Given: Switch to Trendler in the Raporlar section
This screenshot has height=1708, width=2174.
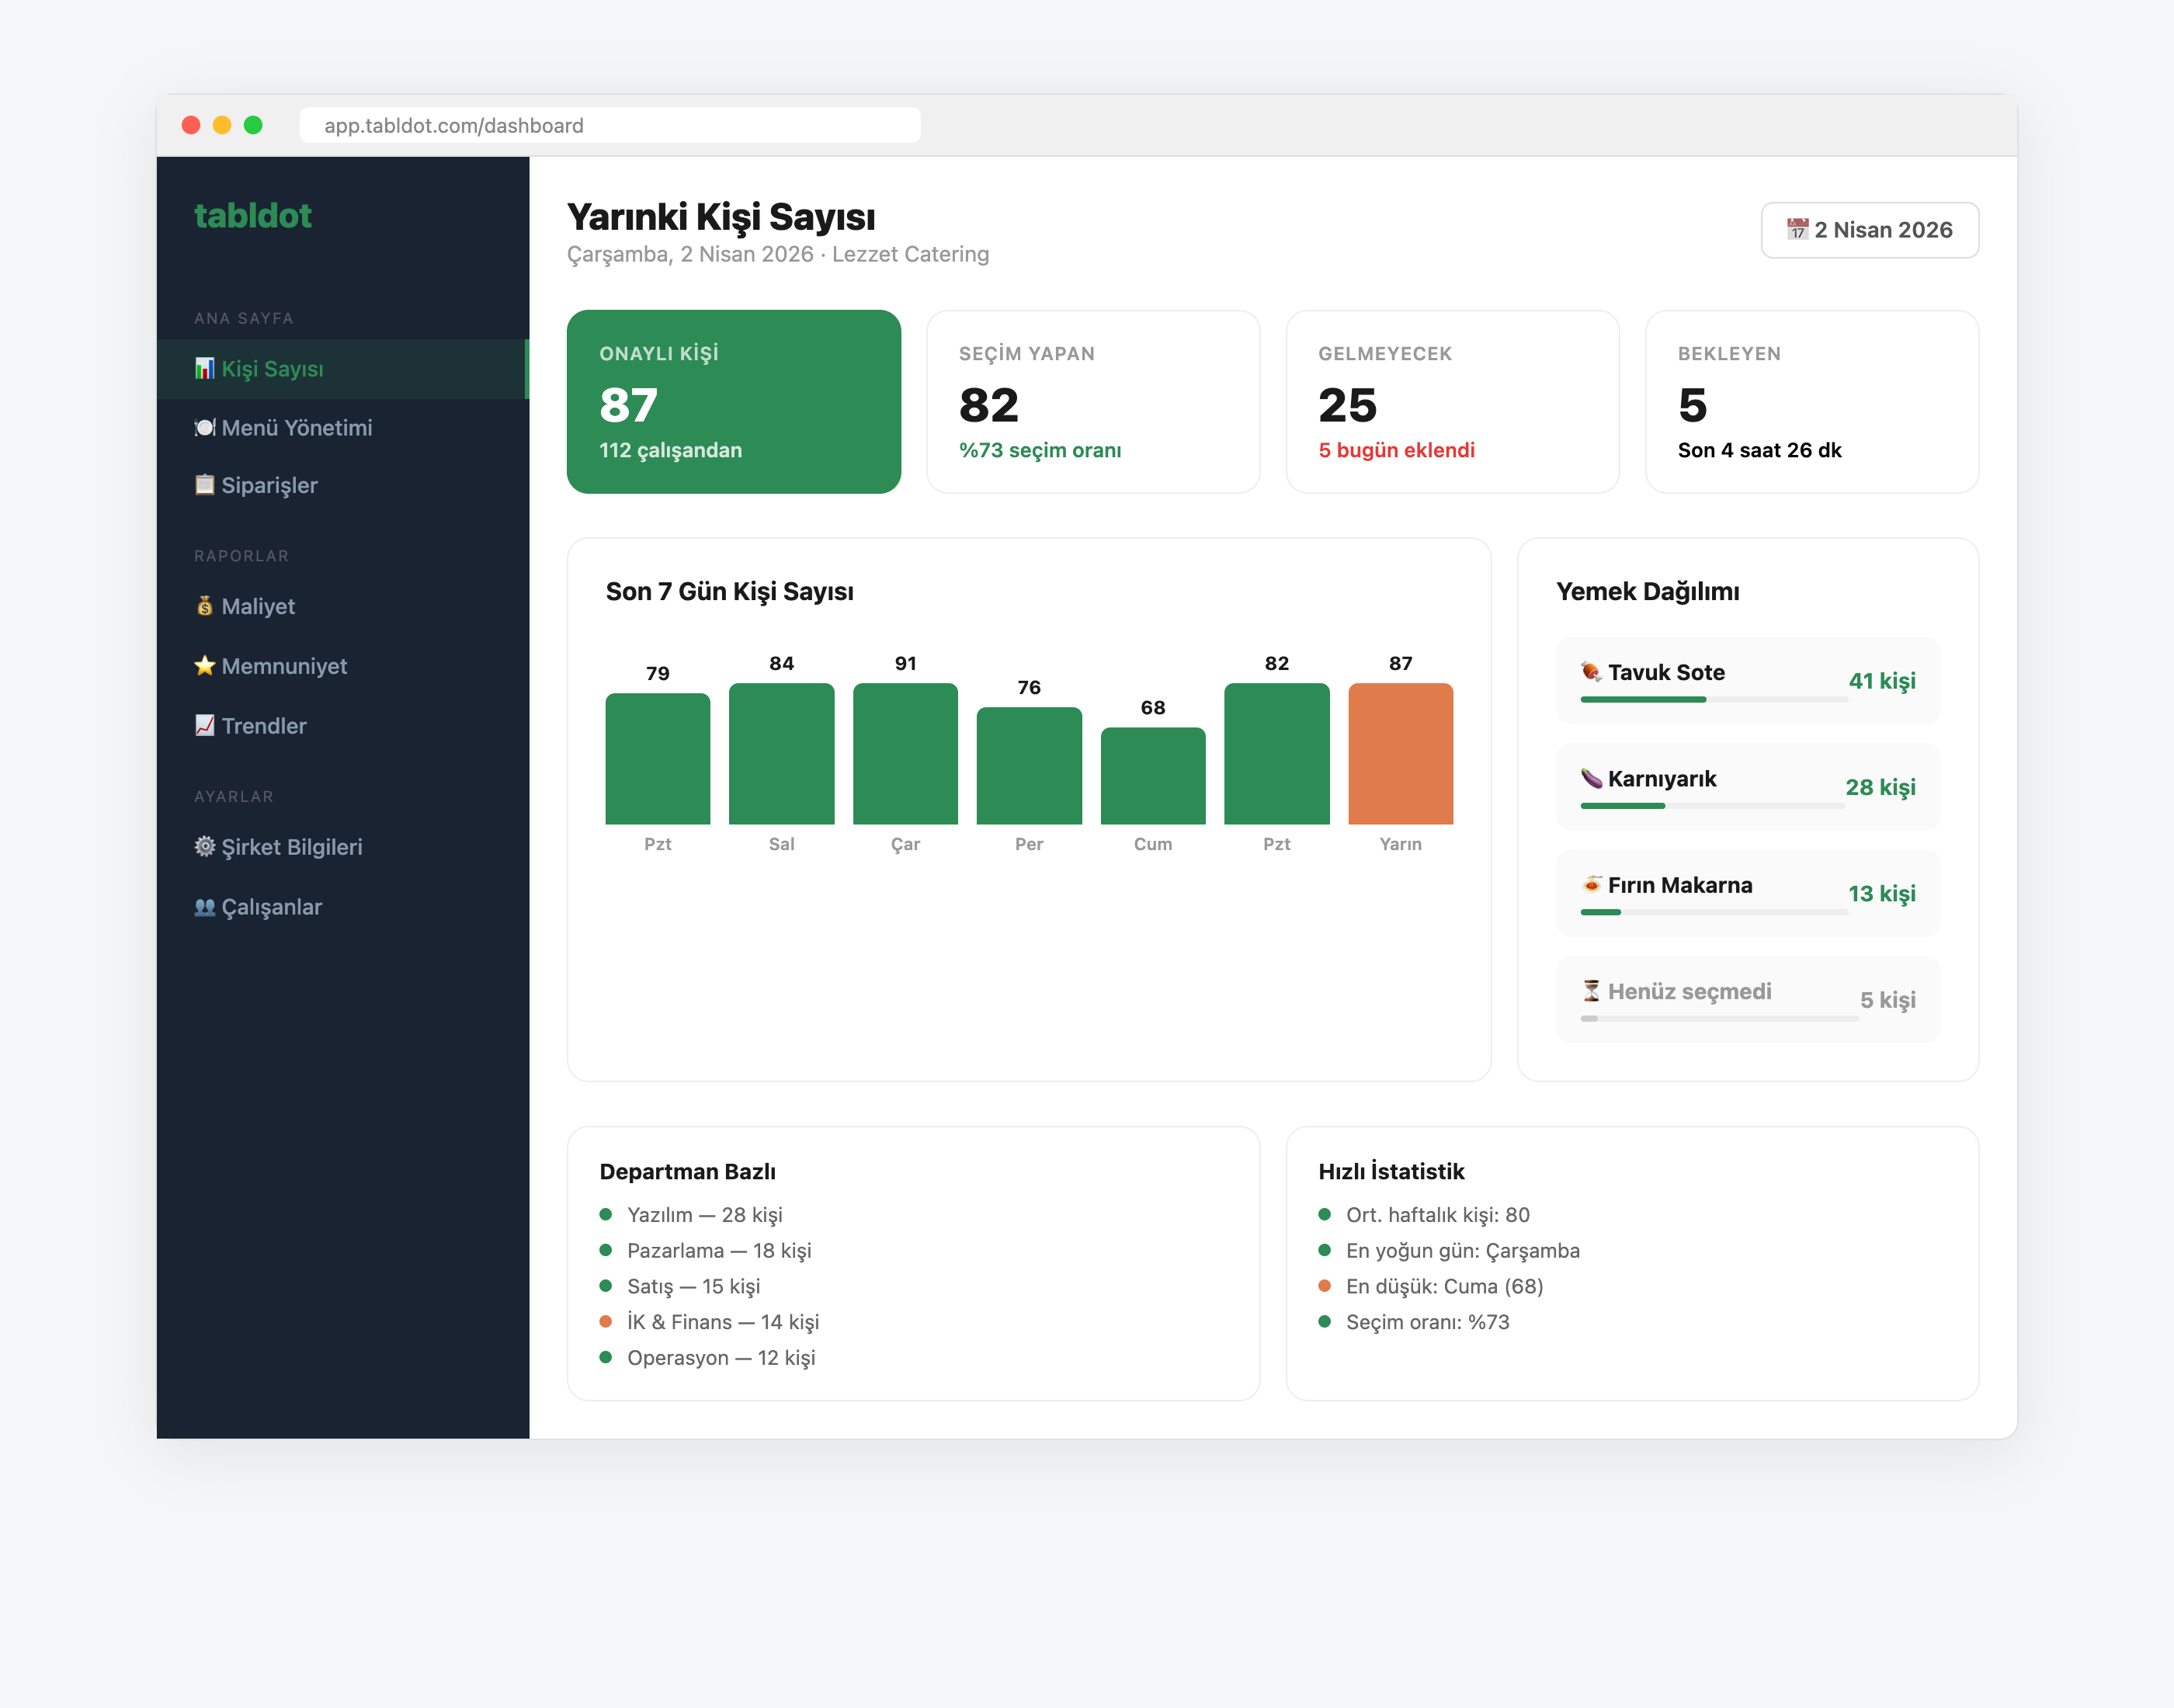Looking at the screenshot, I should click(263, 726).
